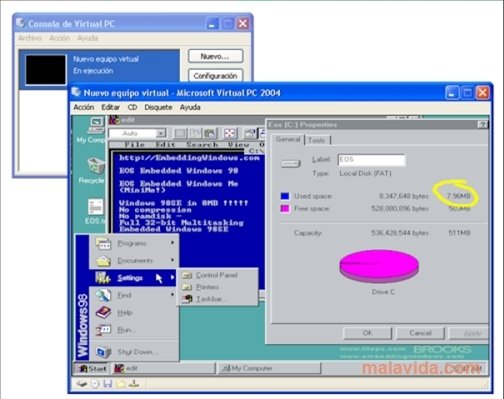Click OK in the Properties dialog

click(367, 333)
